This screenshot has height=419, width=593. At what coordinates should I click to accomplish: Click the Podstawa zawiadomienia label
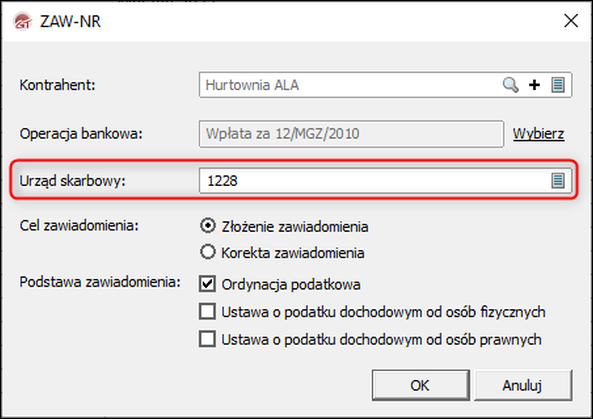coord(100,282)
